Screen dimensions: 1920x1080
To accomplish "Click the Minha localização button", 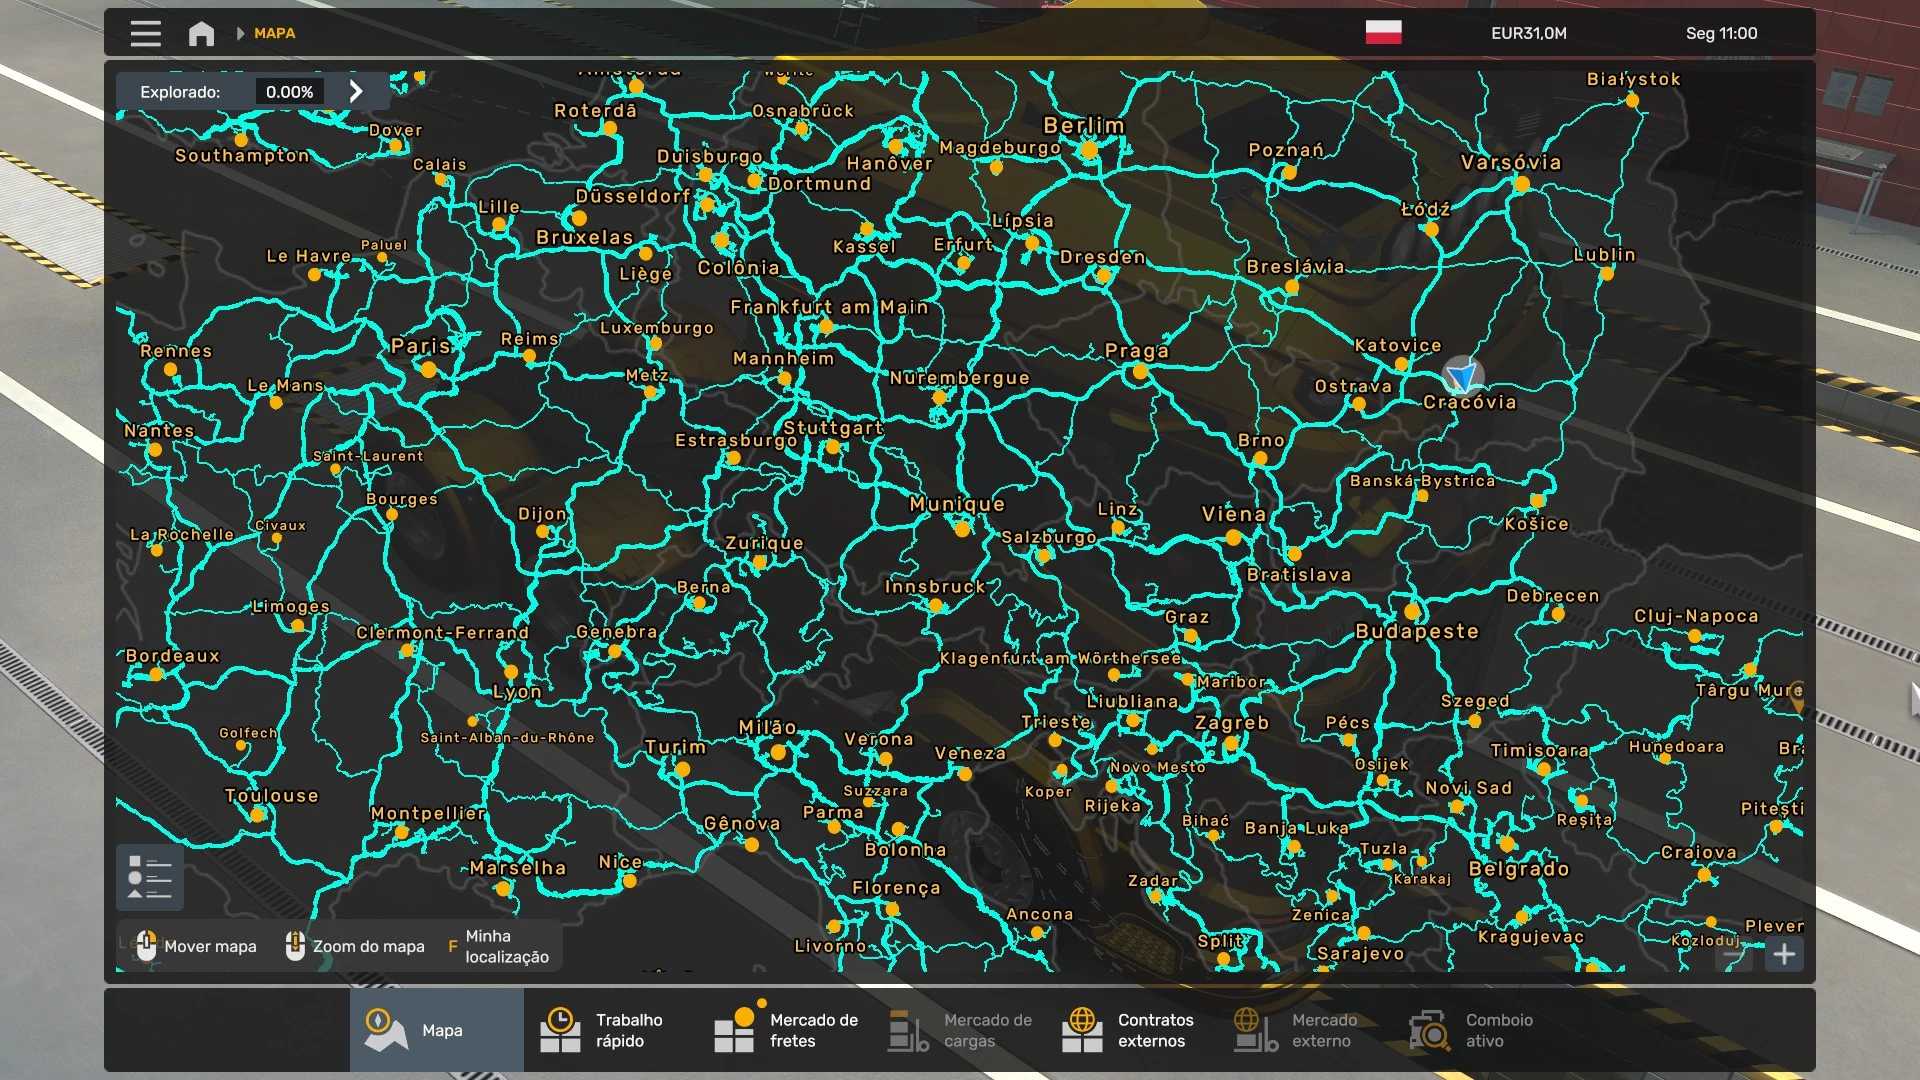I will [x=498, y=946].
